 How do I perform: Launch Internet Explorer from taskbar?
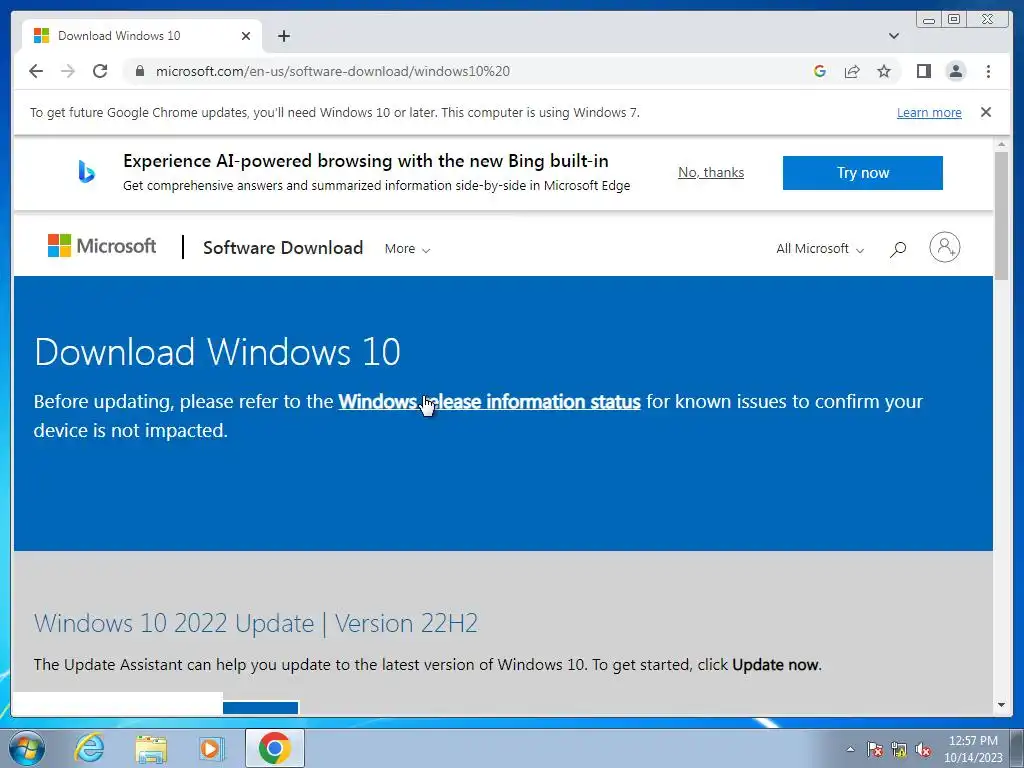pyautogui.click(x=89, y=748)
